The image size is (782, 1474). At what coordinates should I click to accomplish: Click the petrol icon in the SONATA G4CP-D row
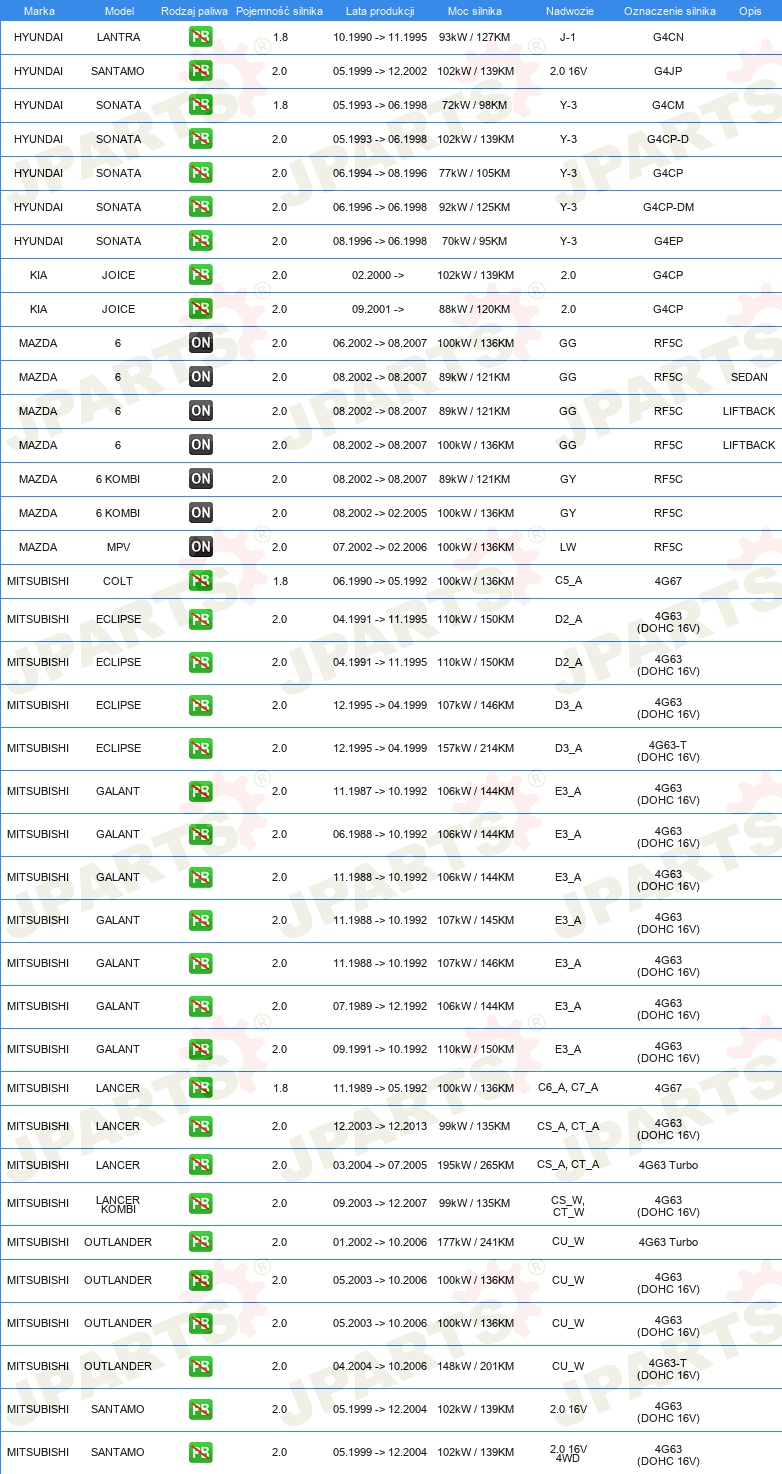click(201, 139)
